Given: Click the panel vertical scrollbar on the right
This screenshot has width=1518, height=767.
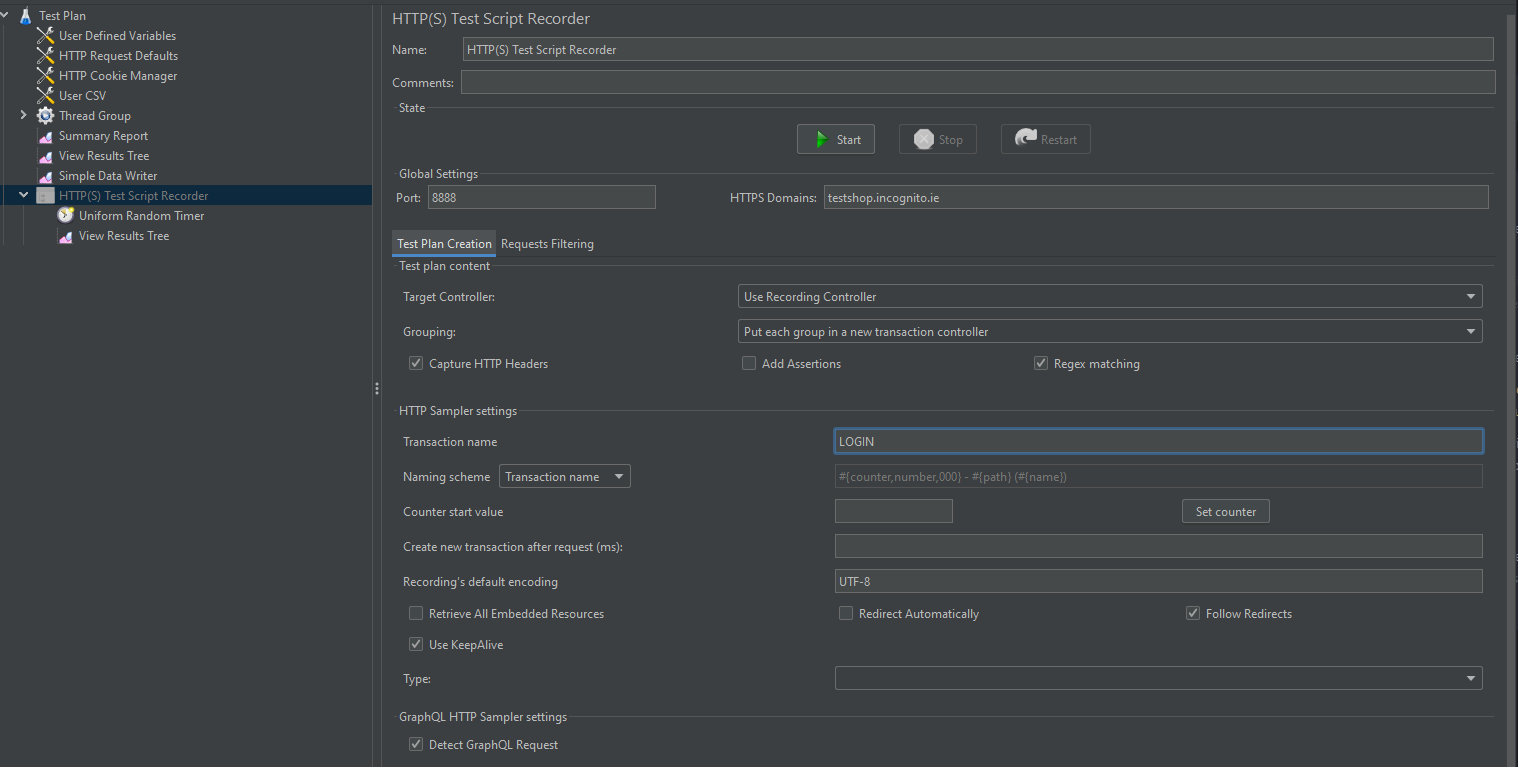Looking at the screenshot, I should [x=1512, y=390].
